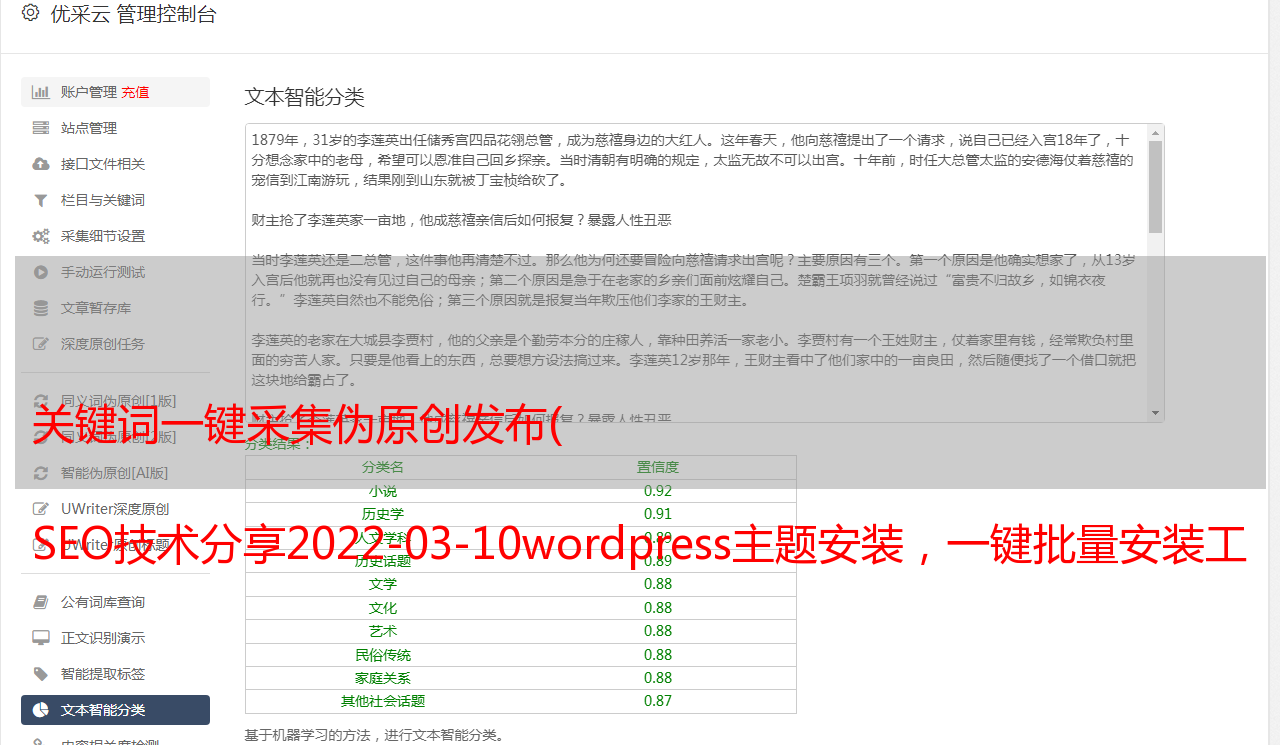Click the 0.87 confidence value

658,701
